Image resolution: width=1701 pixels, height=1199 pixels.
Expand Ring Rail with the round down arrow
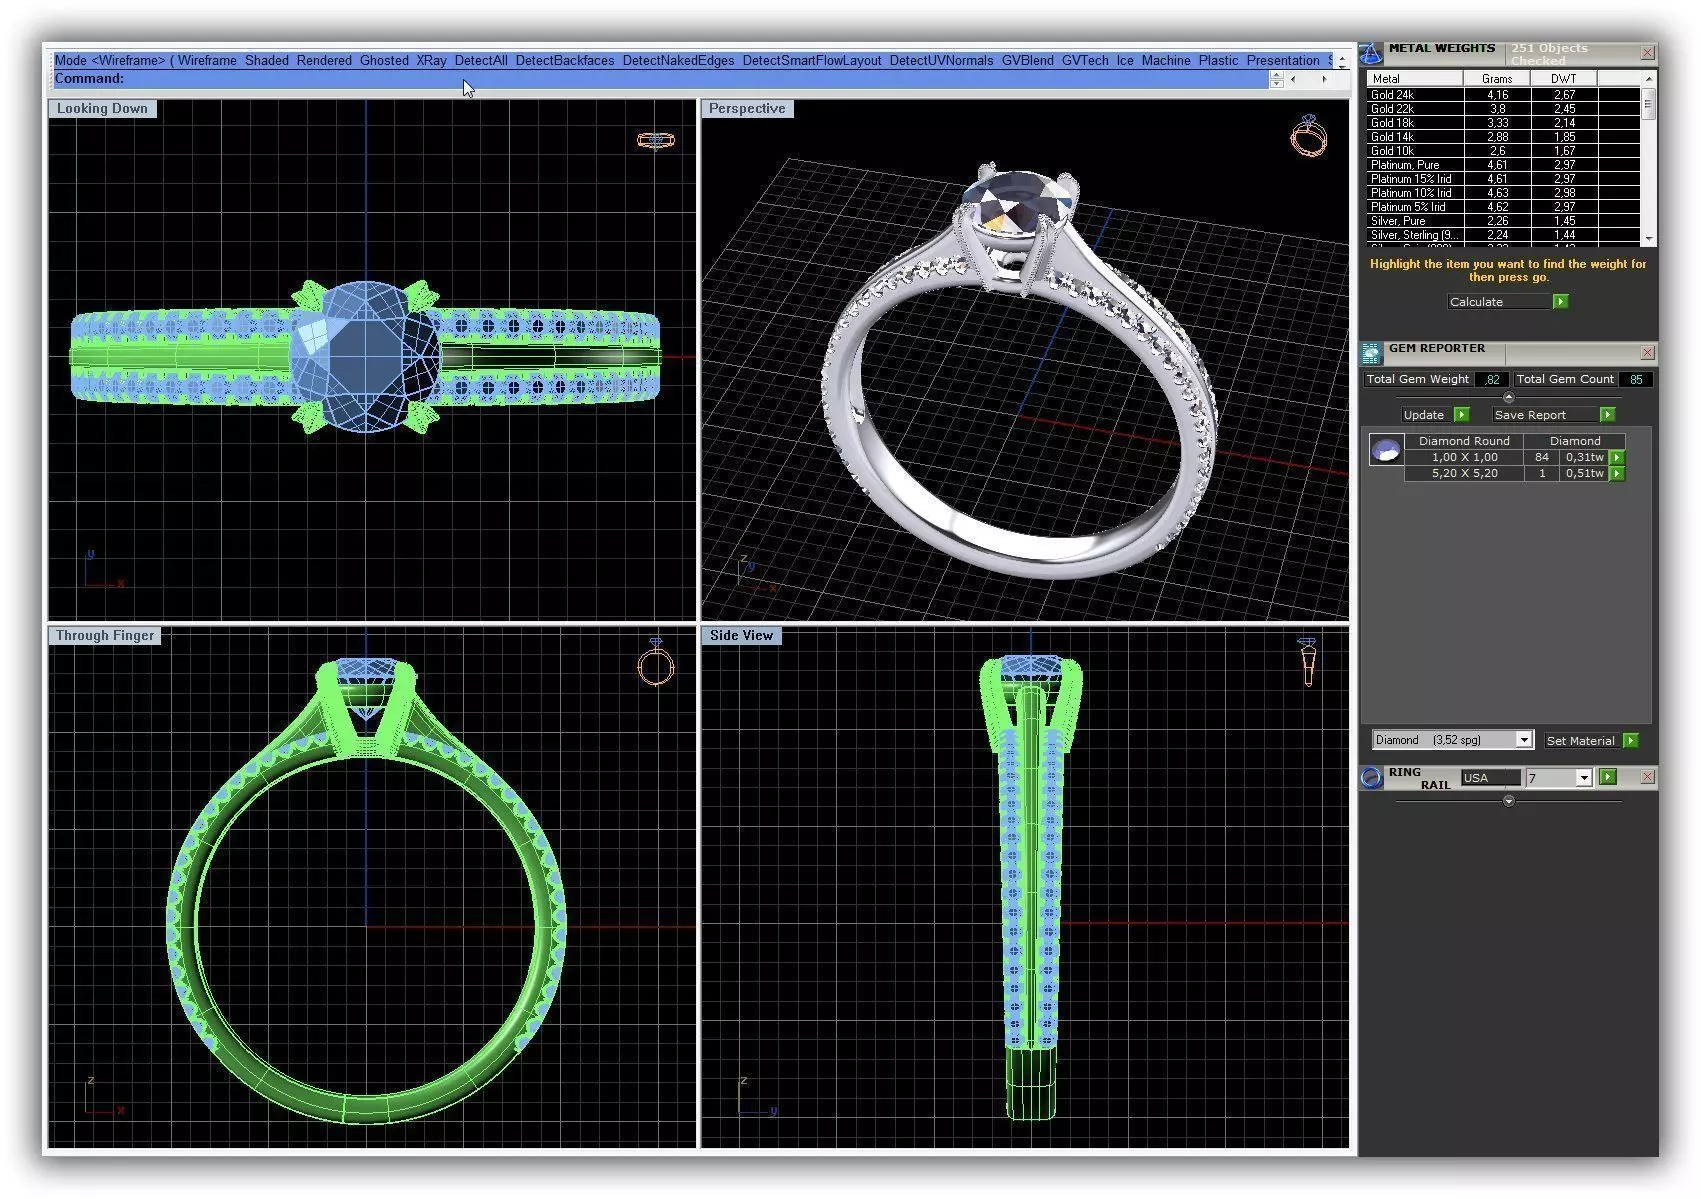[x=1508, y=801]
